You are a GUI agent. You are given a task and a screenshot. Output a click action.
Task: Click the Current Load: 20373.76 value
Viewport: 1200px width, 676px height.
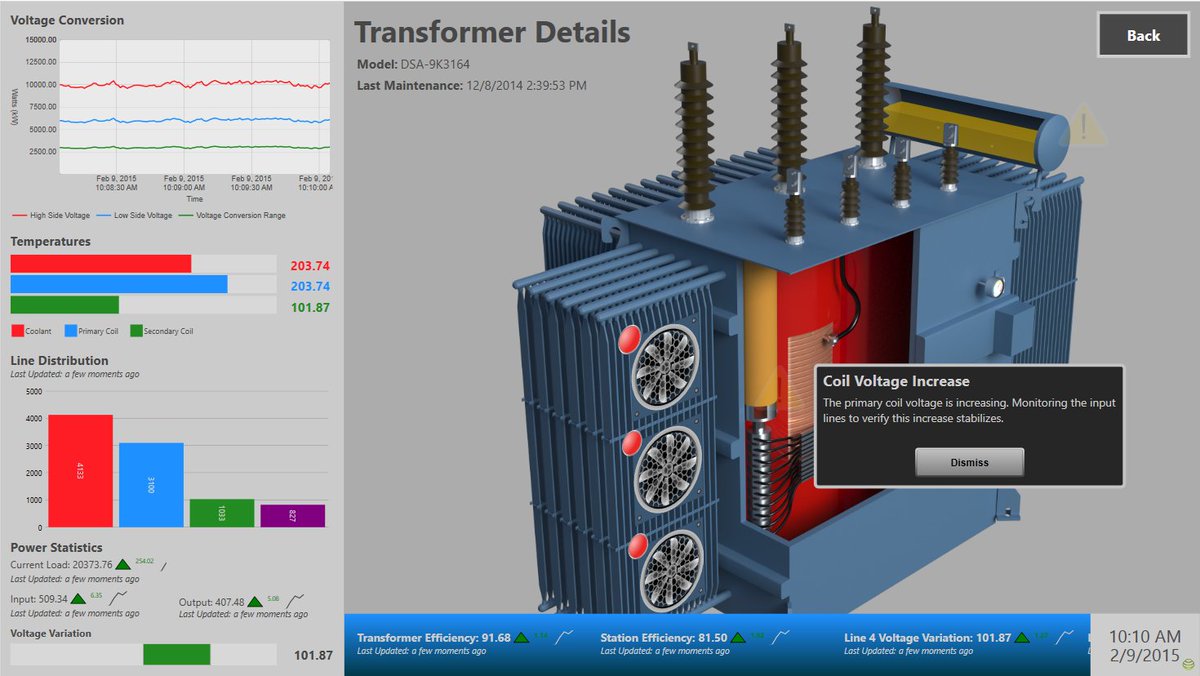61,565
